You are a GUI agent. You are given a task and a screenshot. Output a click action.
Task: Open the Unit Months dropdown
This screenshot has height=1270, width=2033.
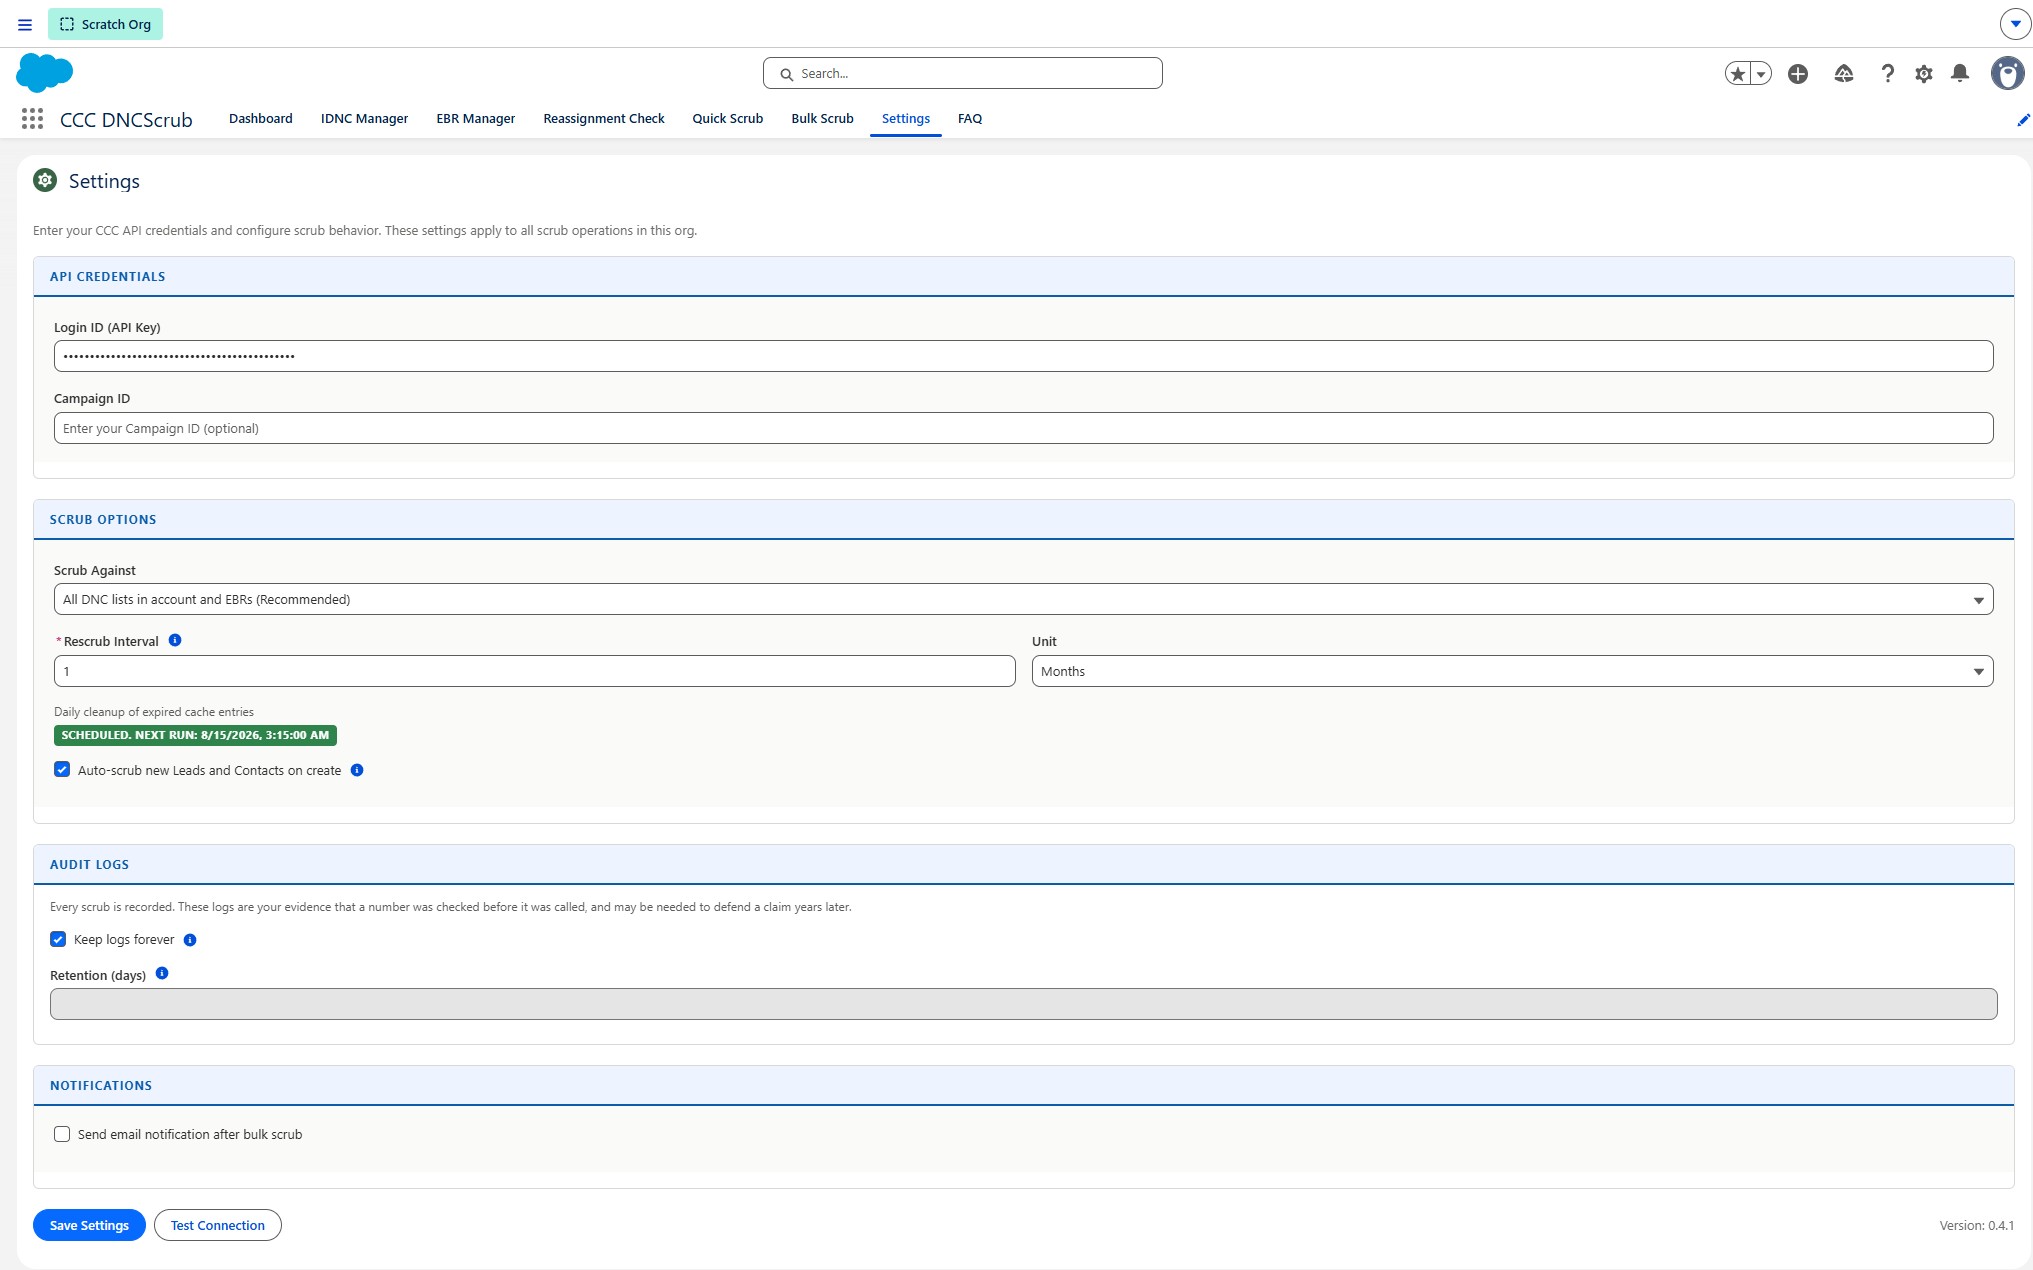[x=1512, y=671]
